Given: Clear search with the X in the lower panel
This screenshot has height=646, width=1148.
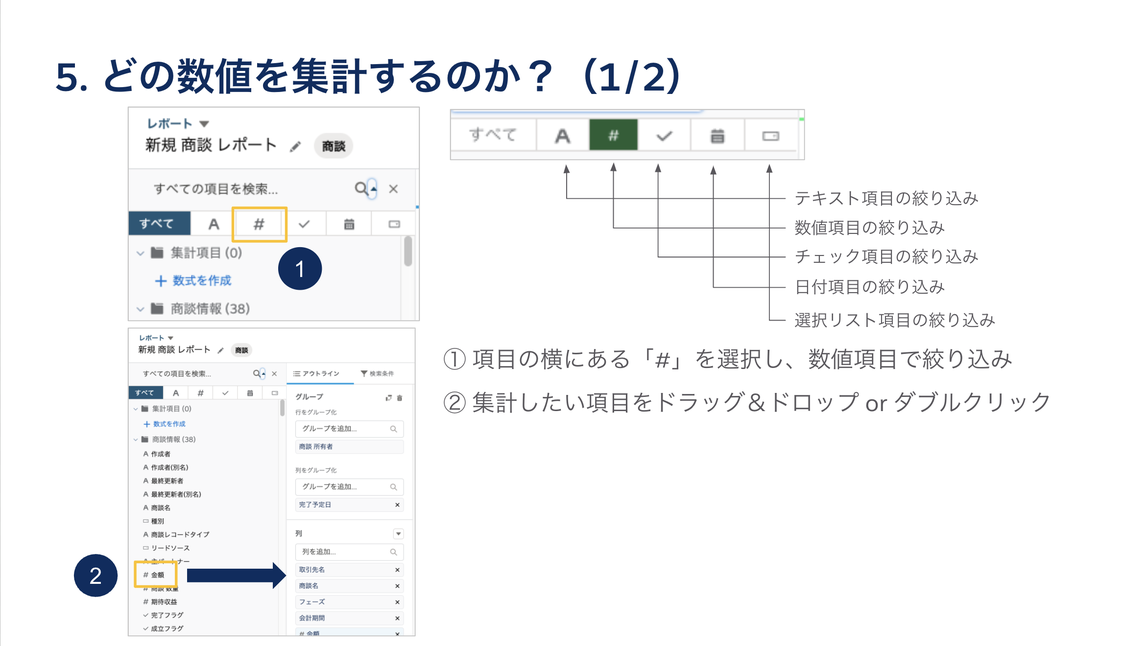Looking at the screenshot, I should click(x=275, y=374).
